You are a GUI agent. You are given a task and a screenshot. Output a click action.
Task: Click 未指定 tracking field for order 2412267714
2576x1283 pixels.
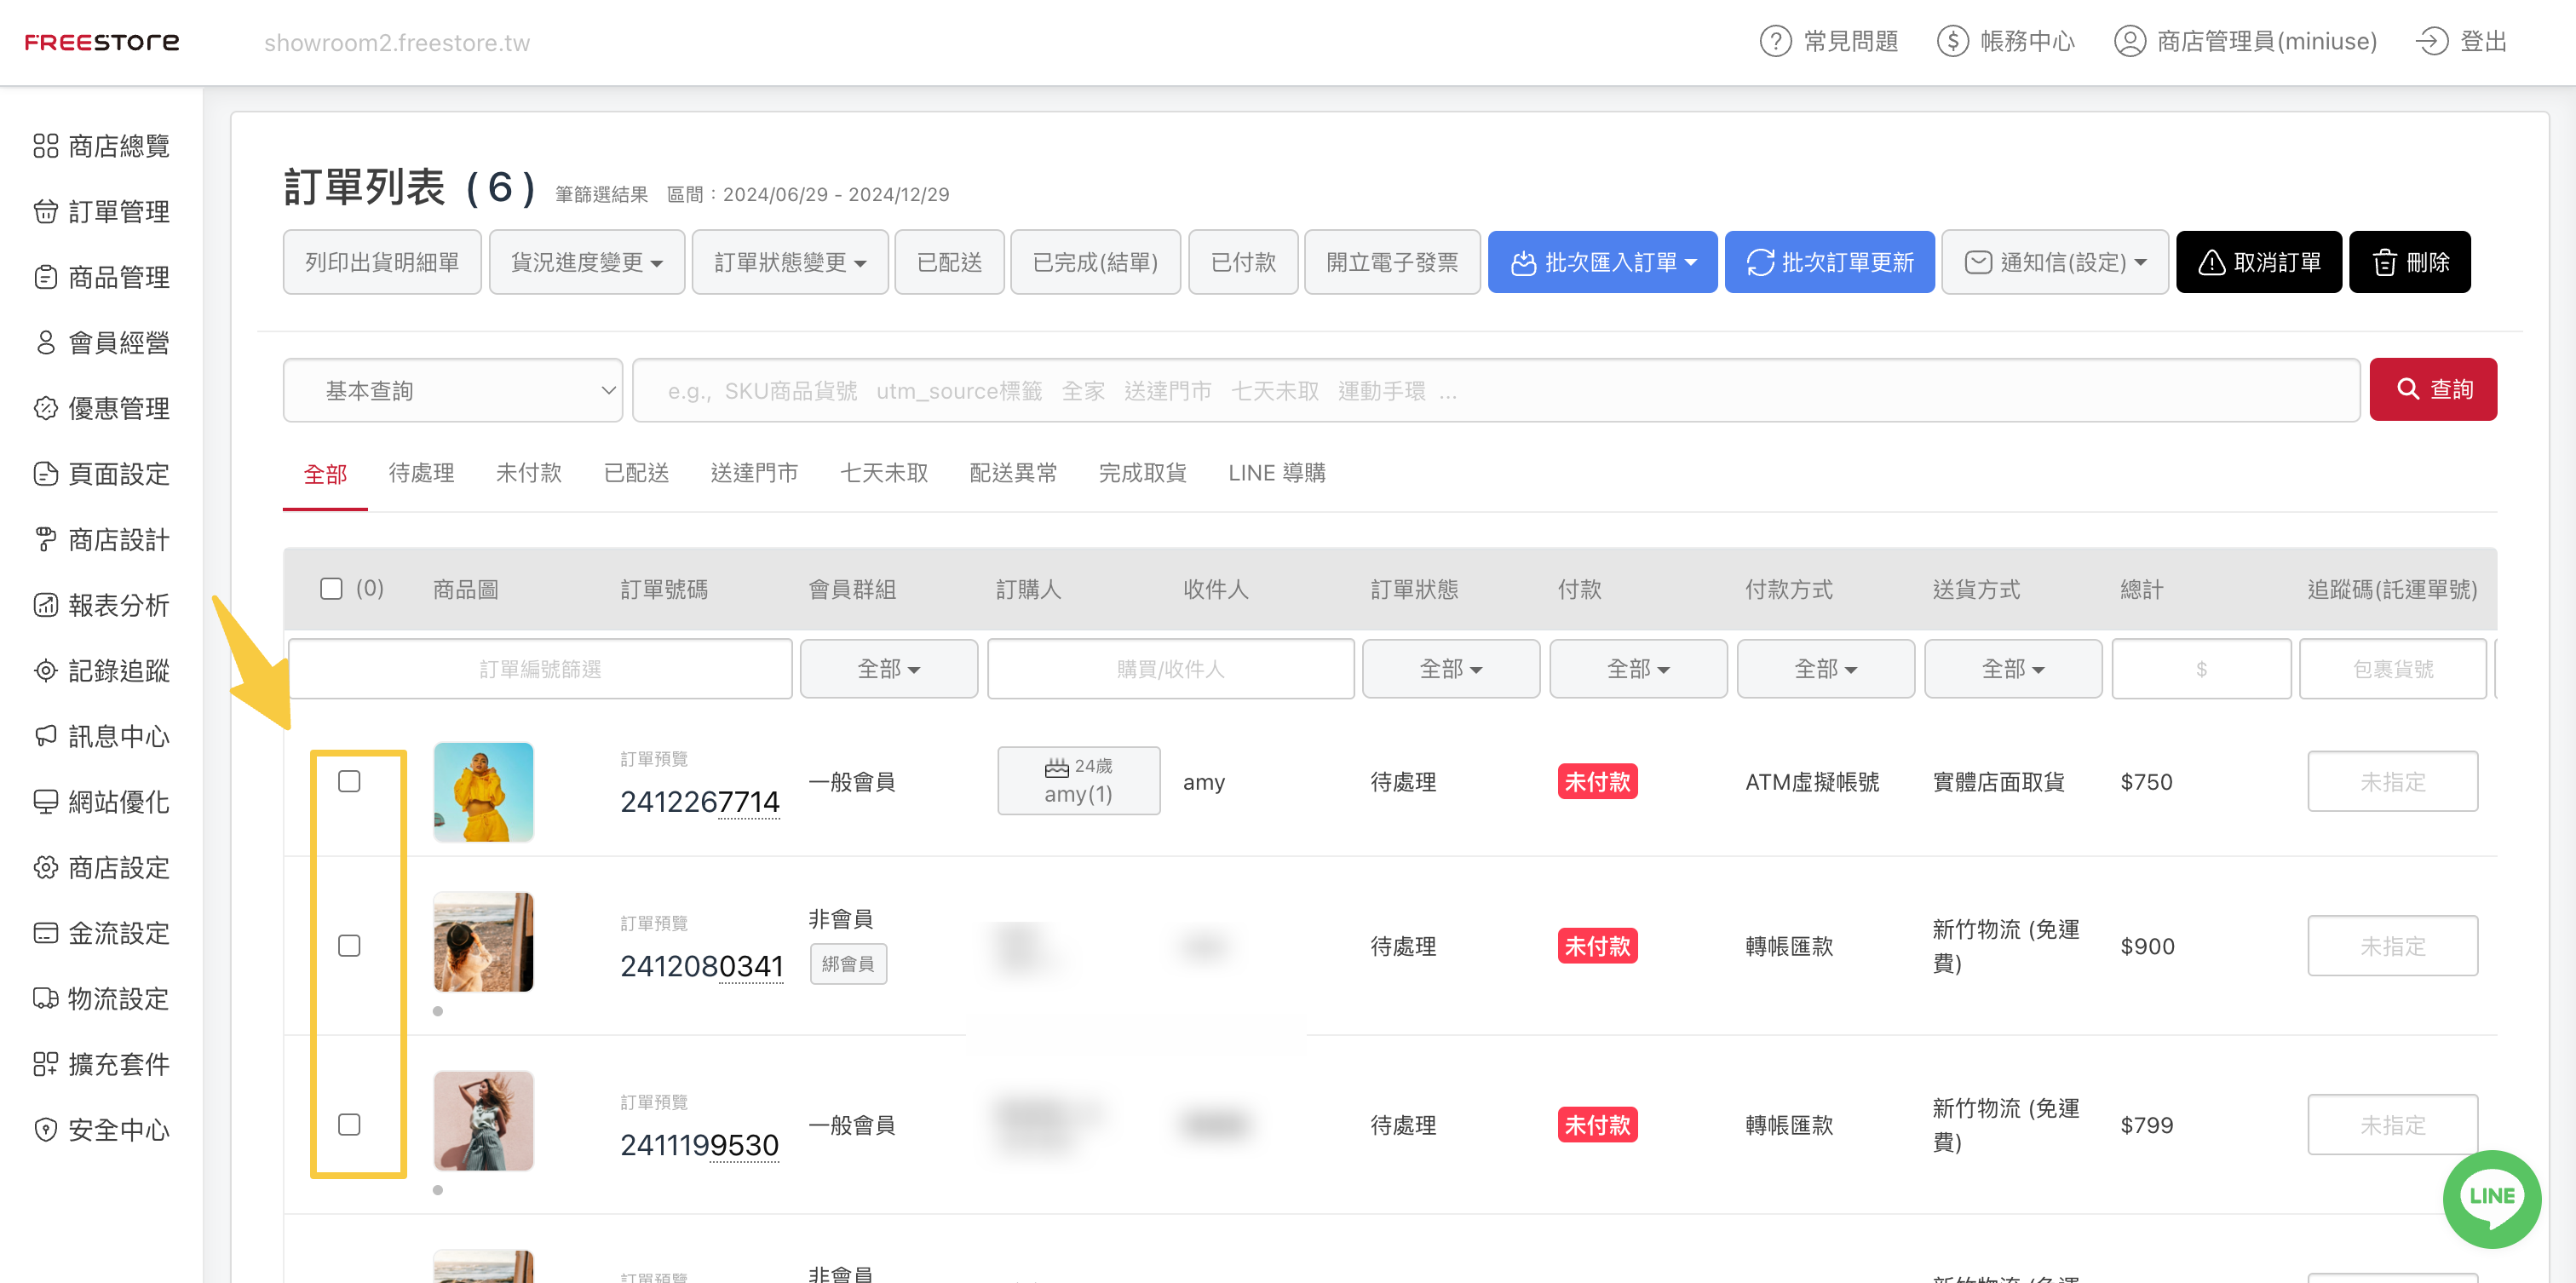coord(2393,781)
